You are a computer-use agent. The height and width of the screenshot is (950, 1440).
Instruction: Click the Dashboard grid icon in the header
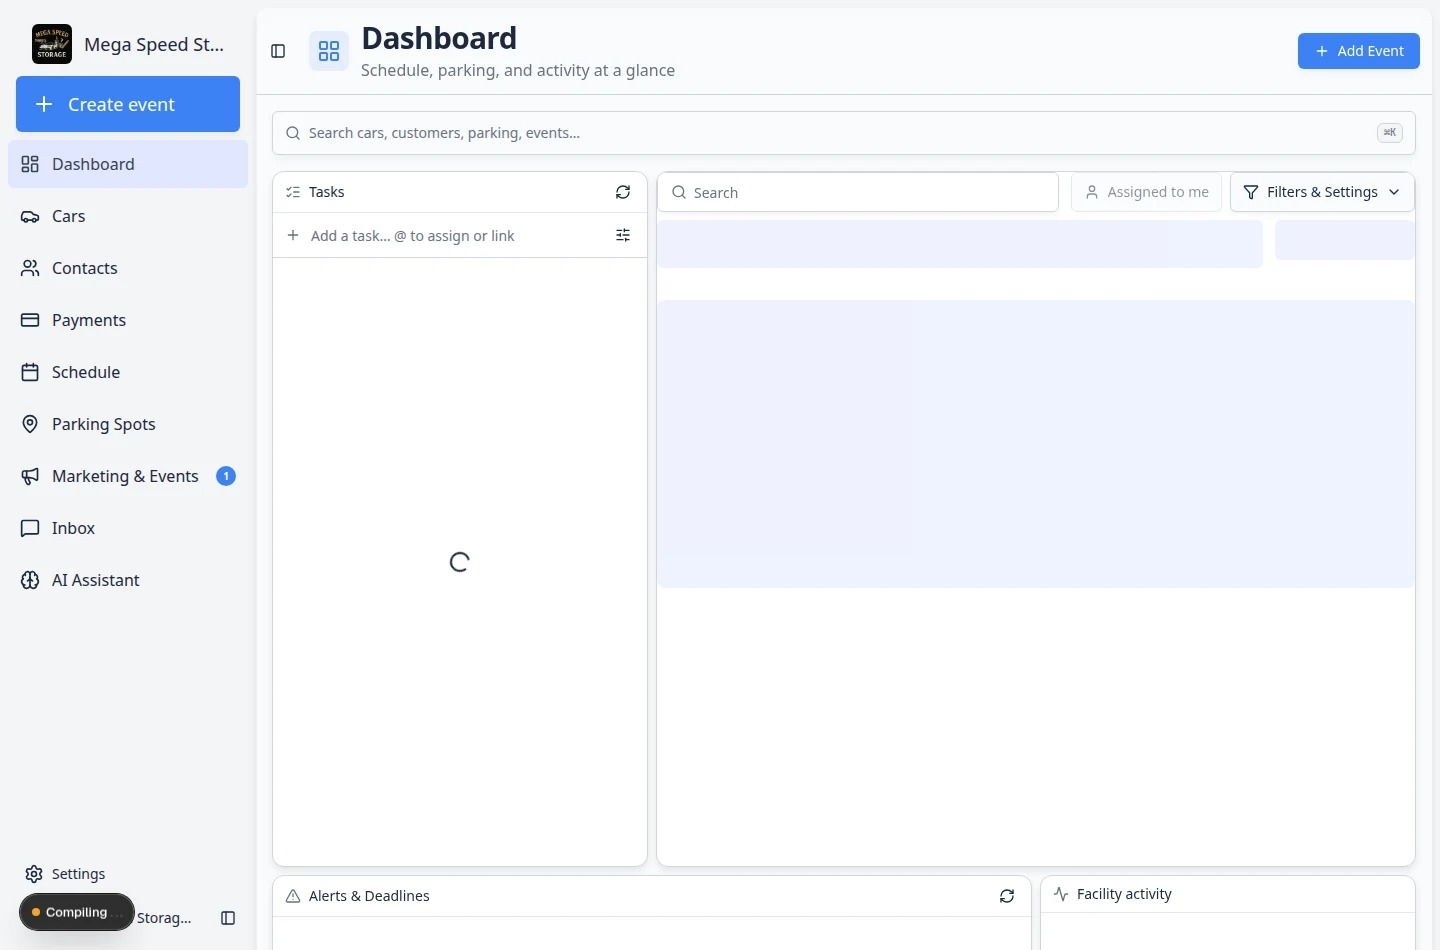(x=329, y=51)
